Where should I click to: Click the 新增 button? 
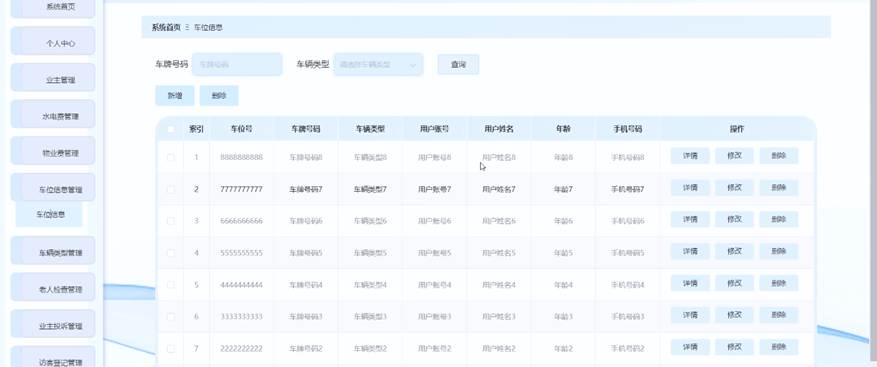coord(175,96)
